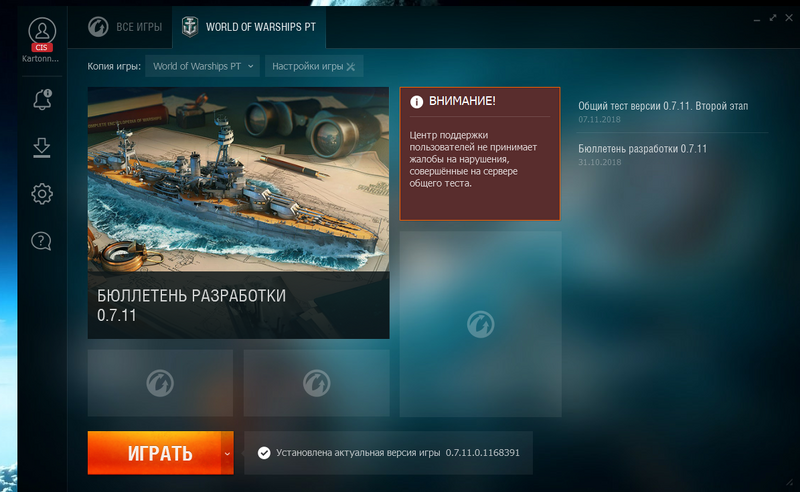Open downloads arrow icon in sidebar
The image size is (800, 492).
(42, 147)
